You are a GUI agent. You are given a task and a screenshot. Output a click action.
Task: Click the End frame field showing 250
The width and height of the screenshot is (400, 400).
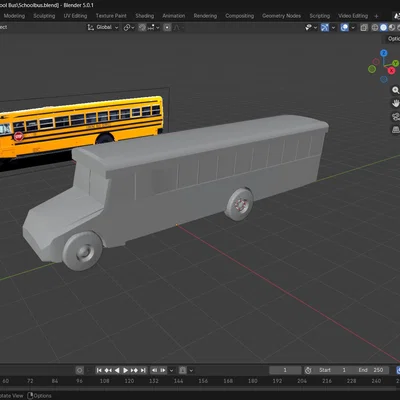[371, 370]
